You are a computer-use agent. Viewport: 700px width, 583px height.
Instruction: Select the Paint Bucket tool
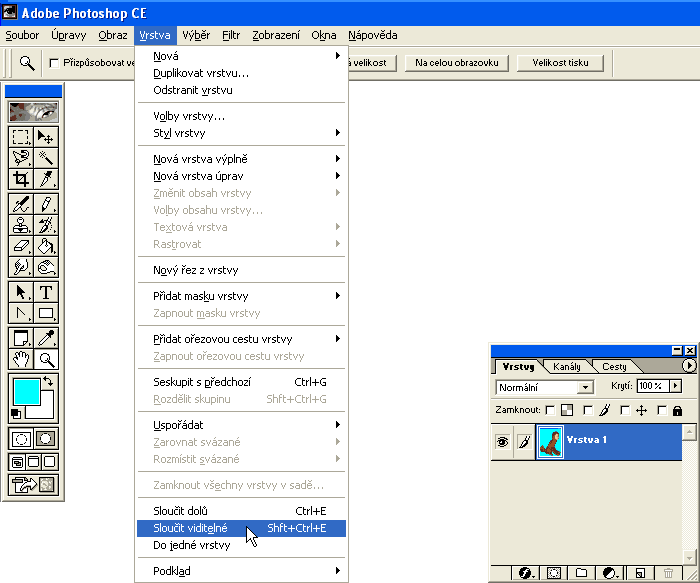(x=46, y=246)
